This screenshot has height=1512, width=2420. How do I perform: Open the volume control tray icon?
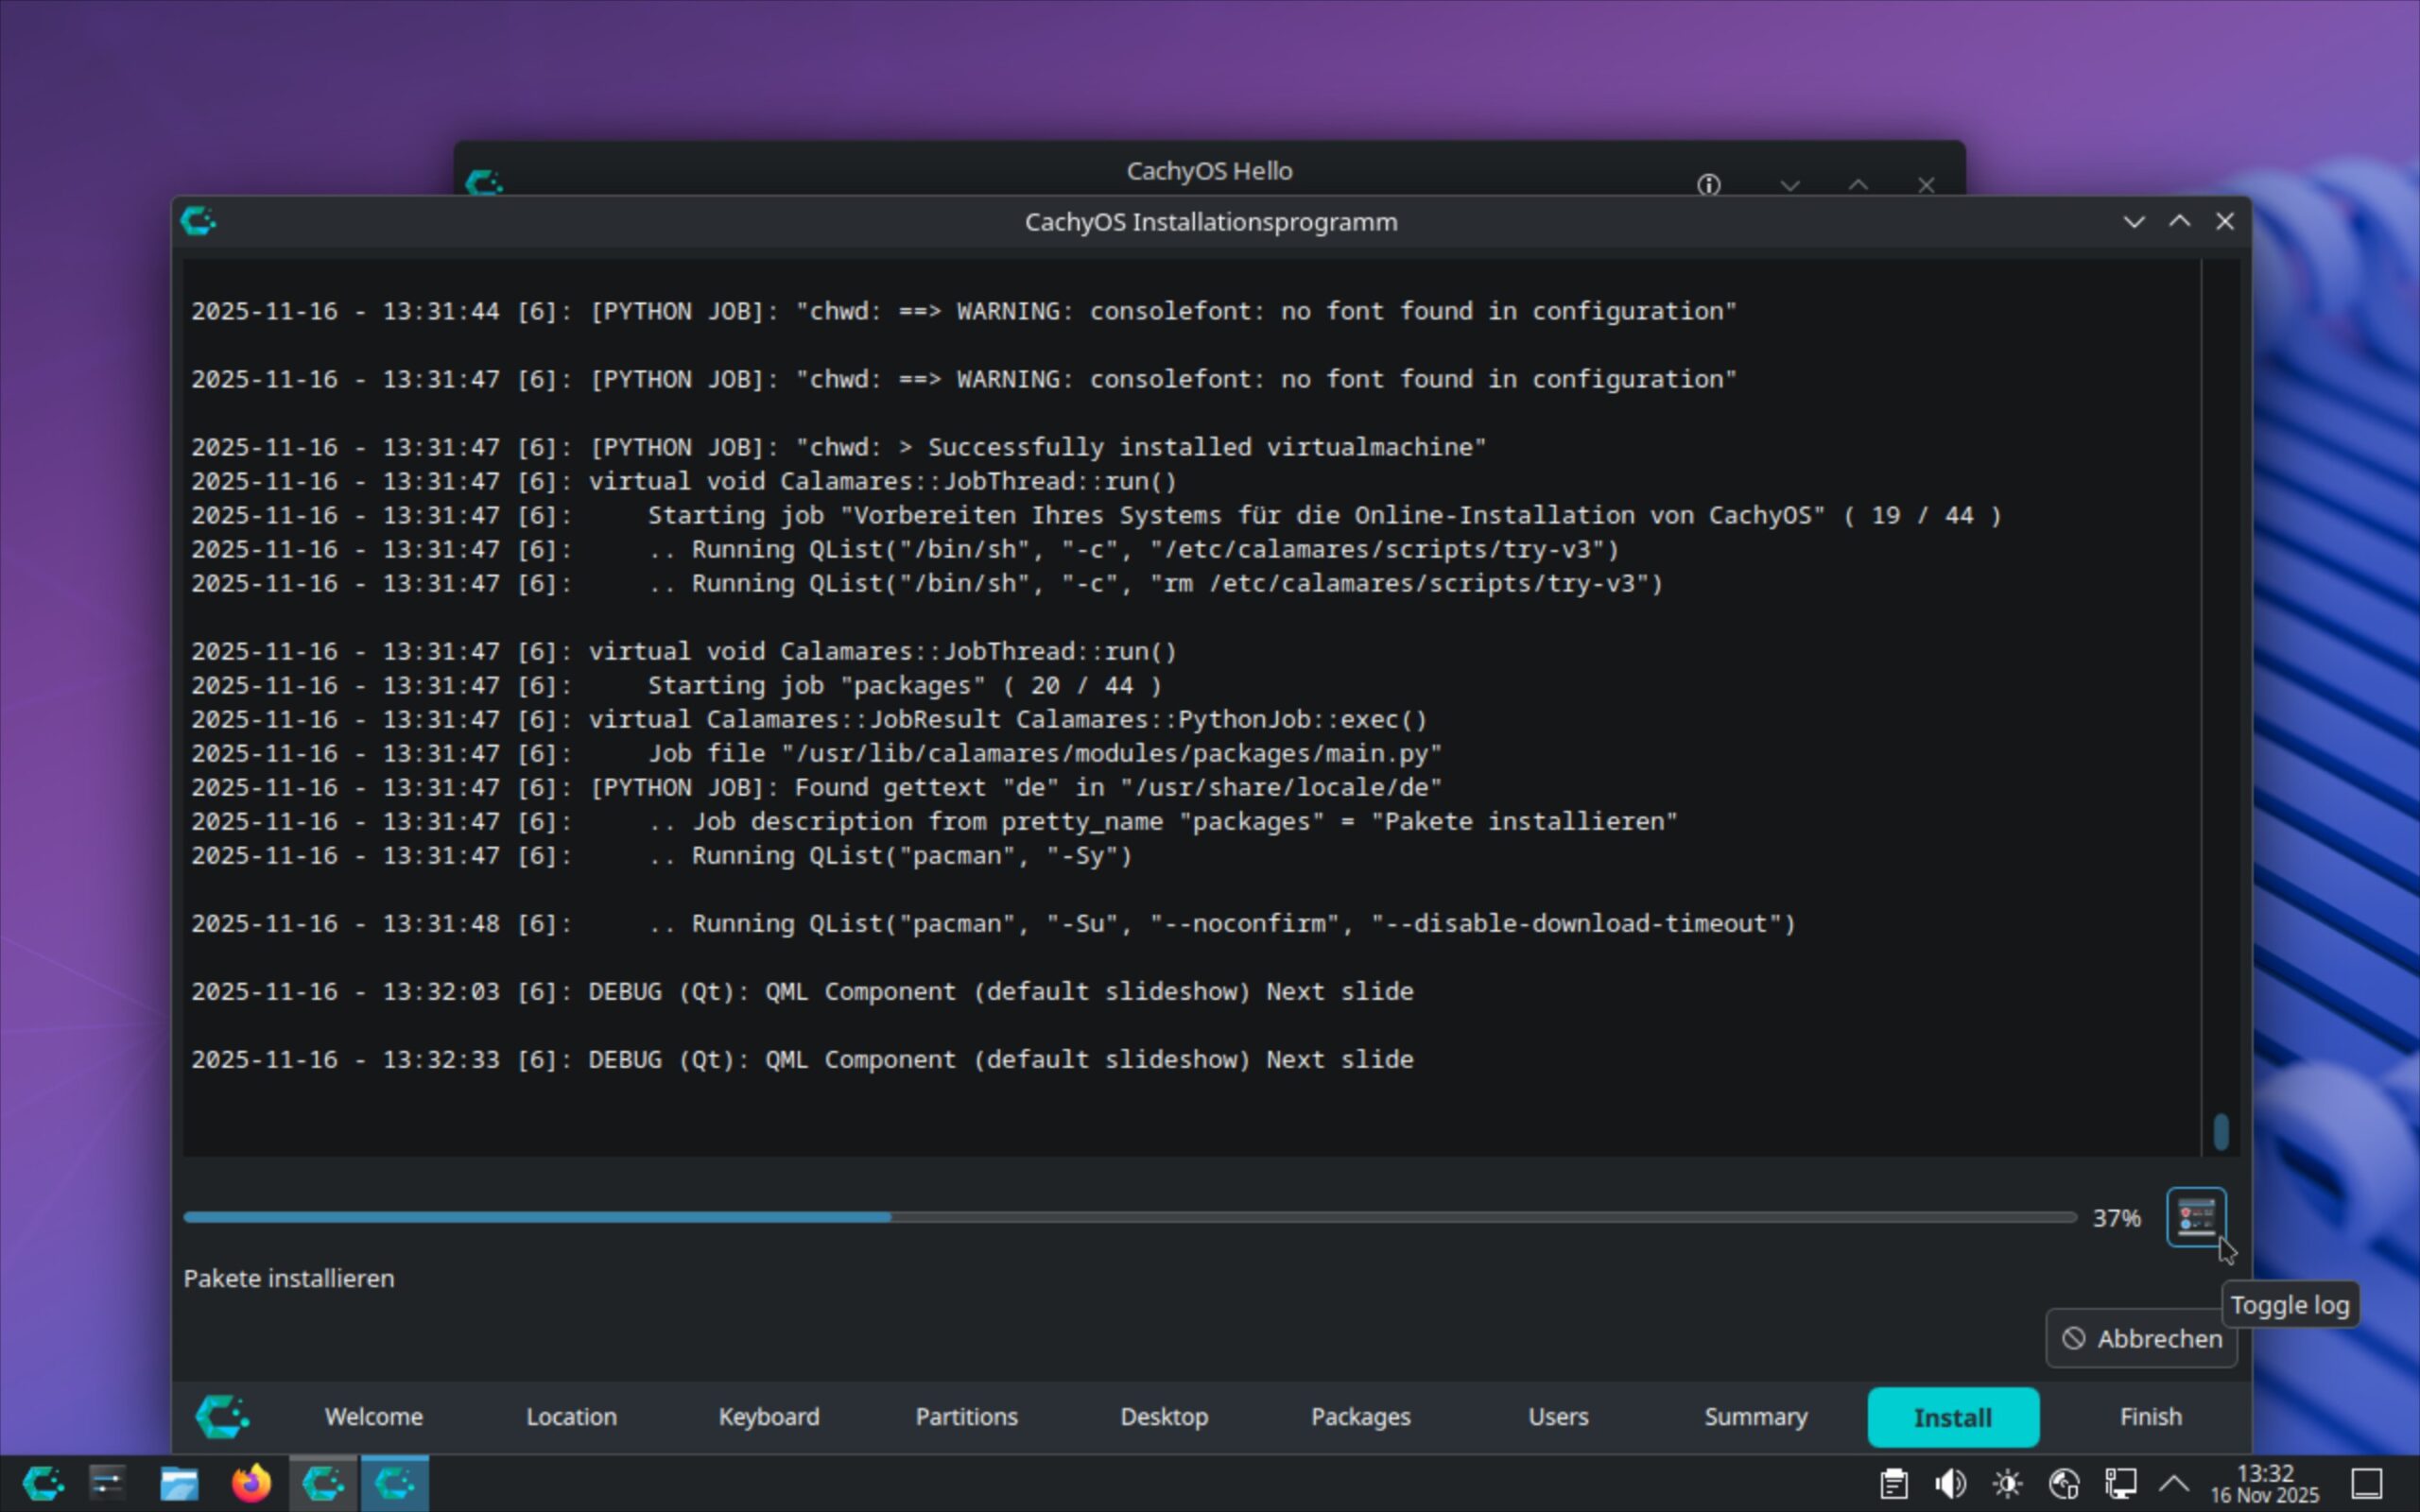pyautogui.click(x=1950, y=1483)
